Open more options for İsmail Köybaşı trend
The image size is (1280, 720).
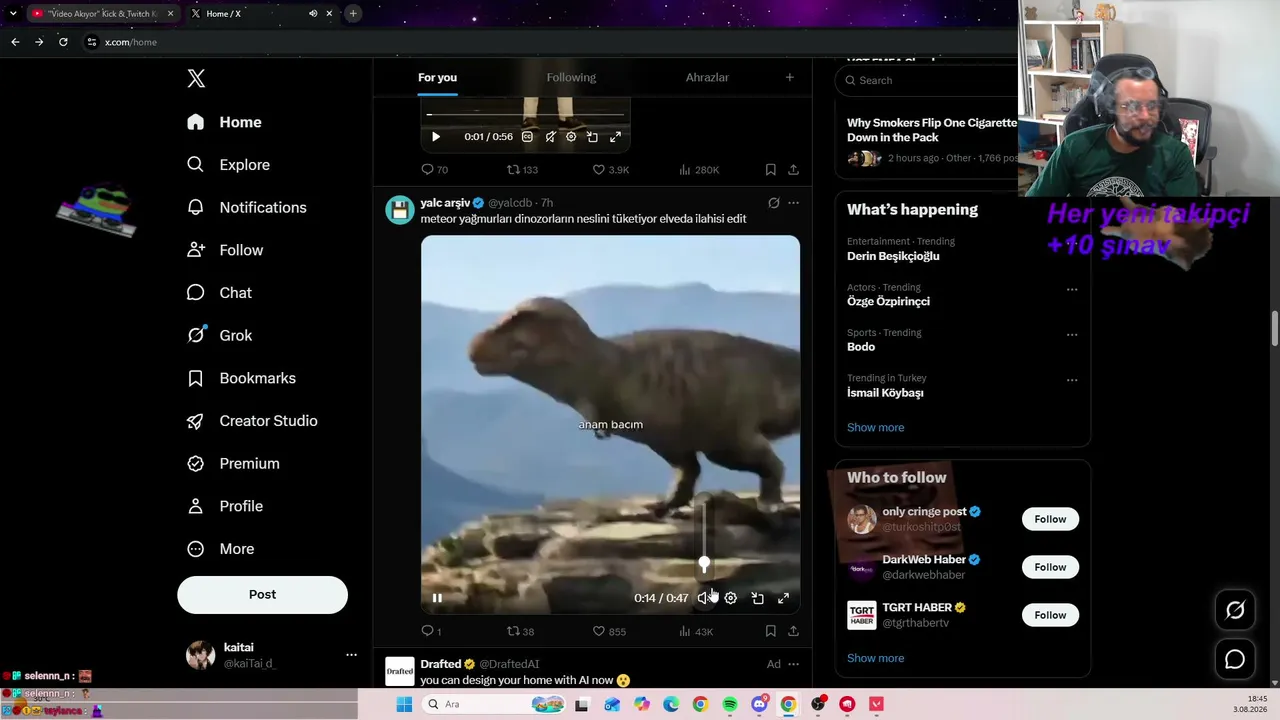tap(1072, 380)
